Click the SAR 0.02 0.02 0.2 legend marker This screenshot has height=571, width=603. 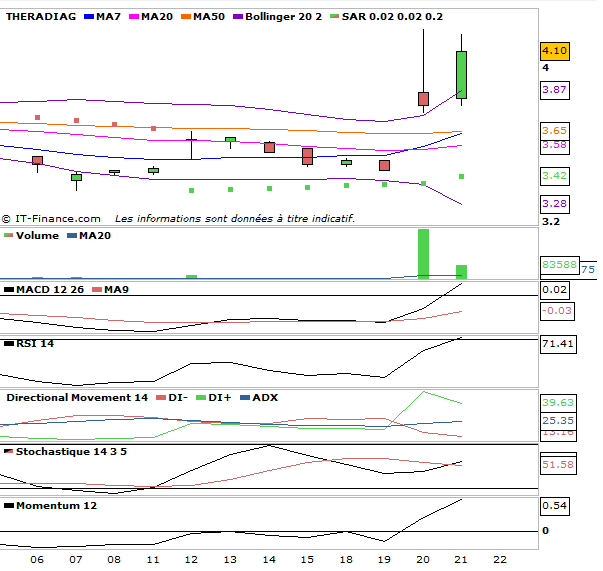(x=335, y=17)
